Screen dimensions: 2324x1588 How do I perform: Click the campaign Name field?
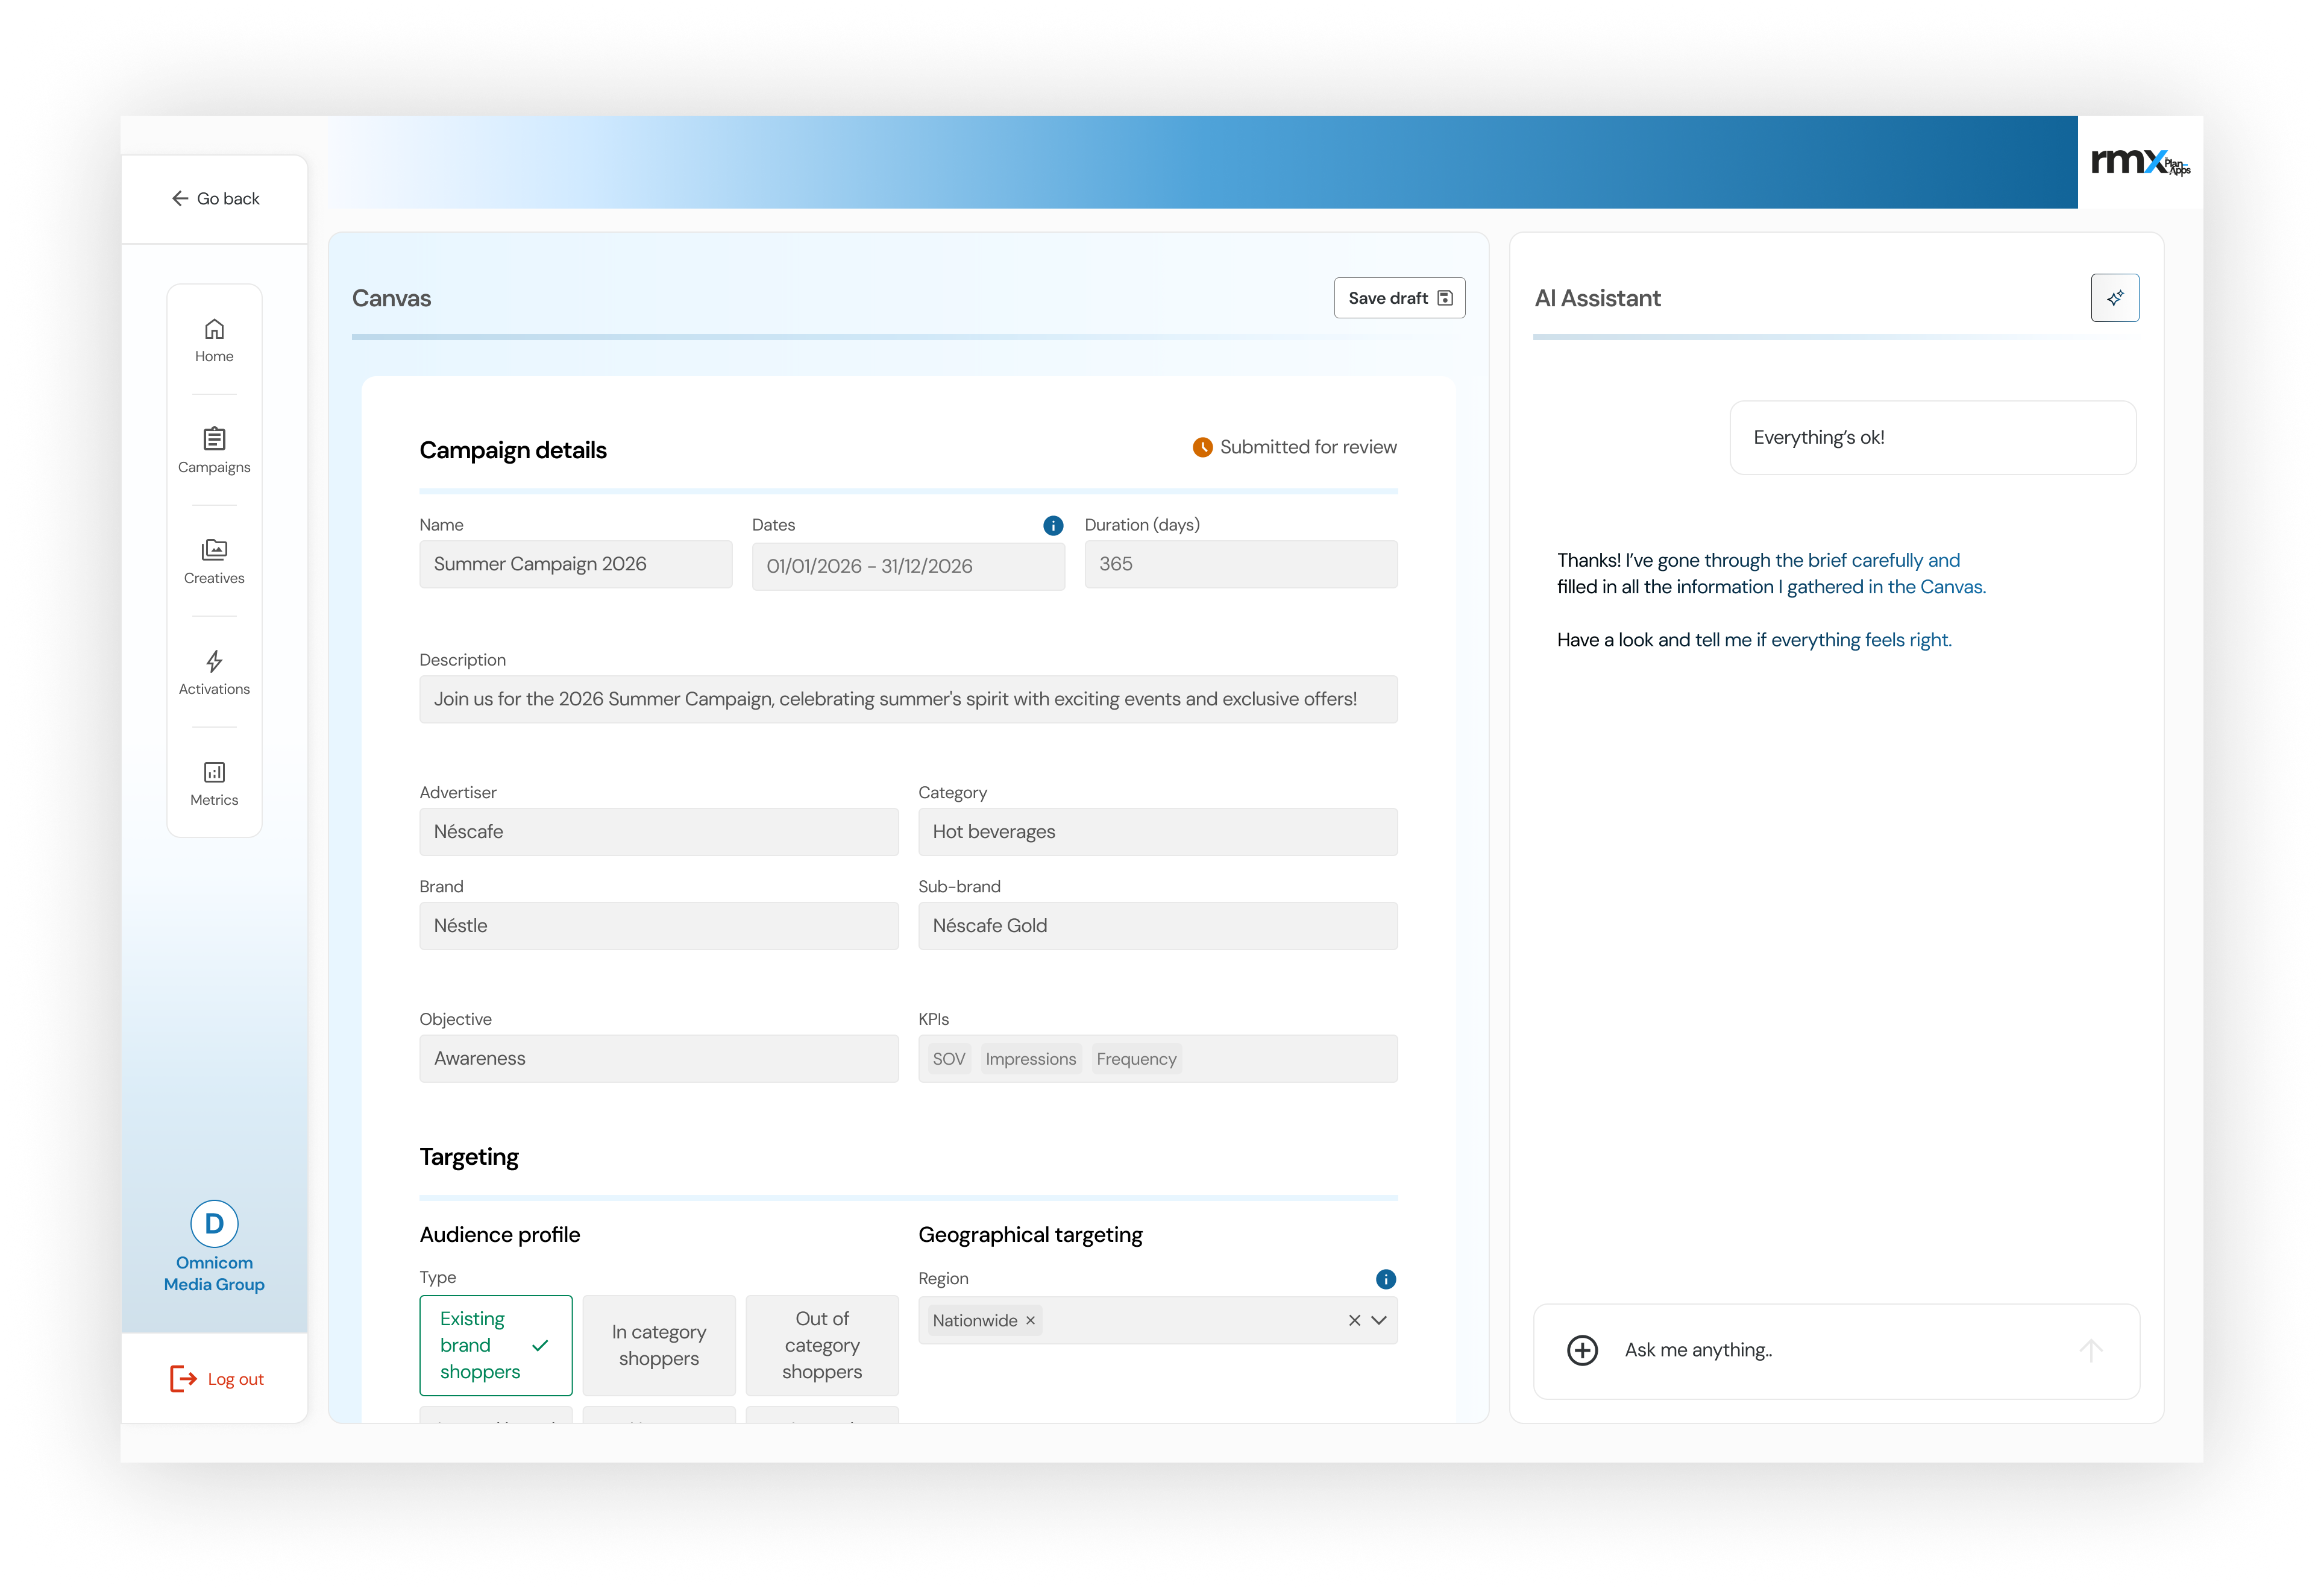(575, 565)
